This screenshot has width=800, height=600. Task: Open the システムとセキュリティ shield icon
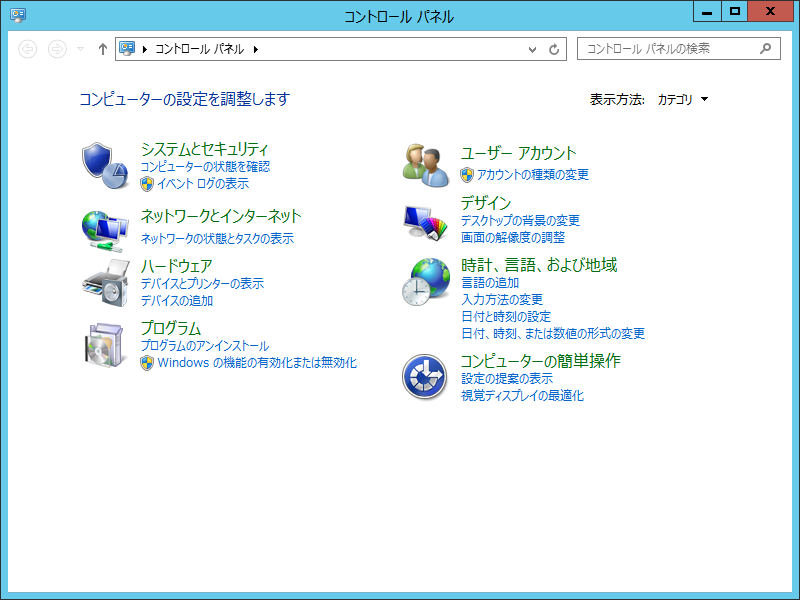click(x=105, y=165)
